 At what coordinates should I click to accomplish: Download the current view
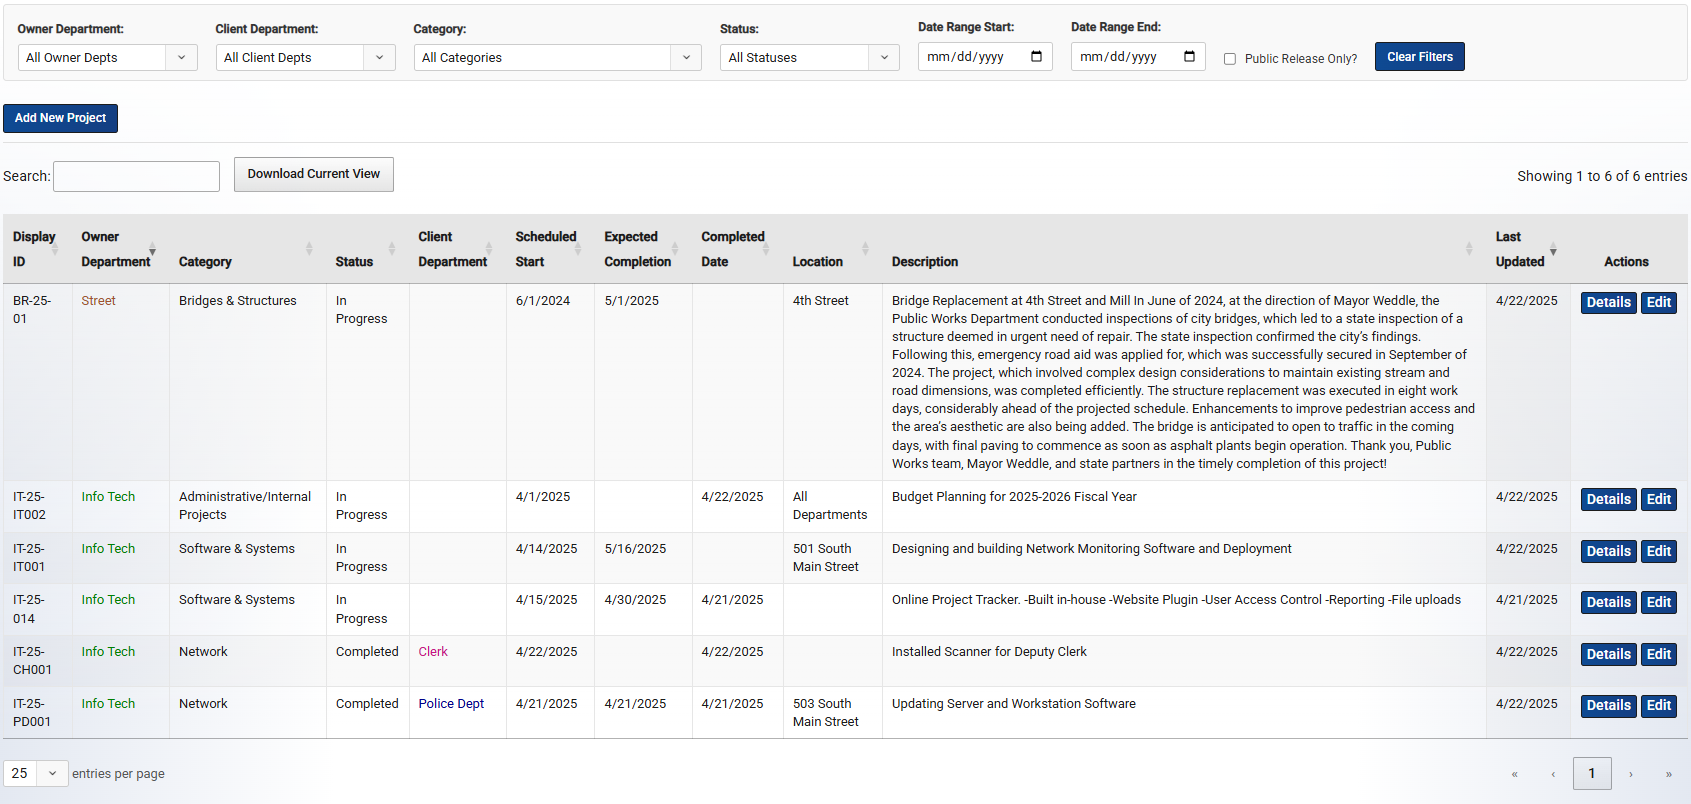313,174
